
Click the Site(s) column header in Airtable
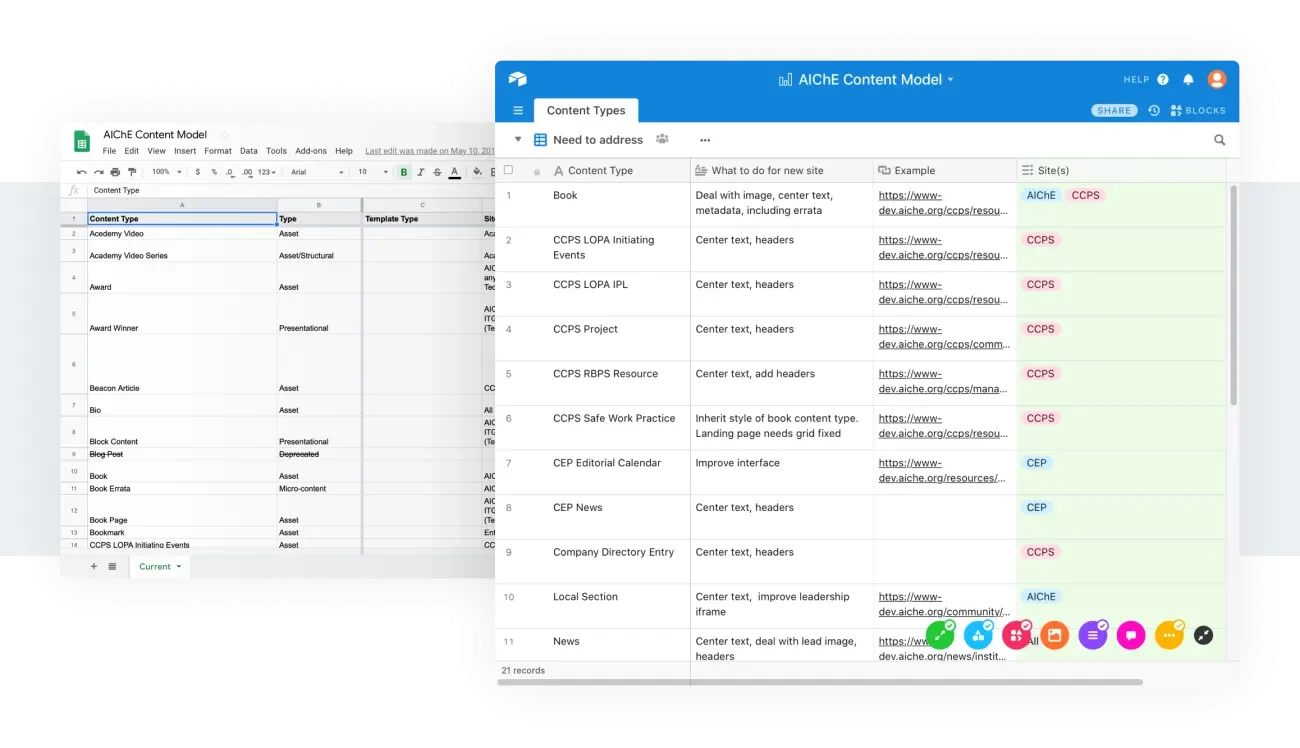(1122, 170)
